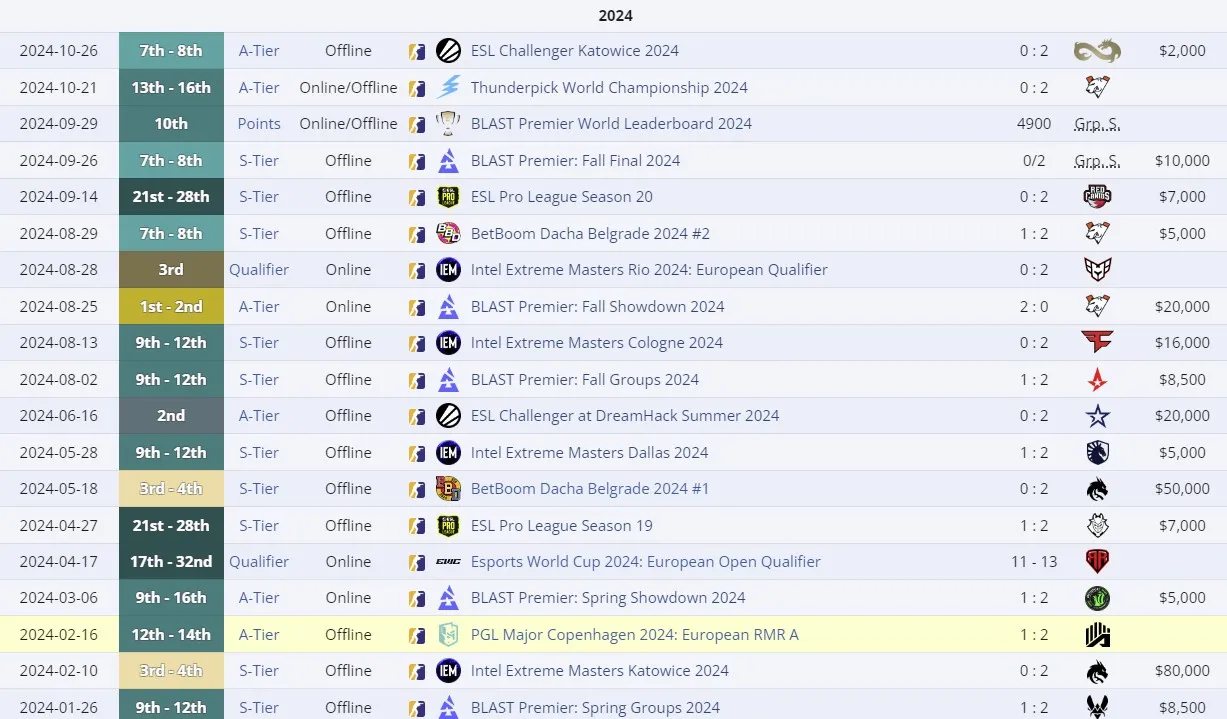Screen dimensions: 1227x719
Task: Click the BetBoom Dacha Belgrade 2024 #2 logo
Action: pyautogui.click(x=449, y=233)
